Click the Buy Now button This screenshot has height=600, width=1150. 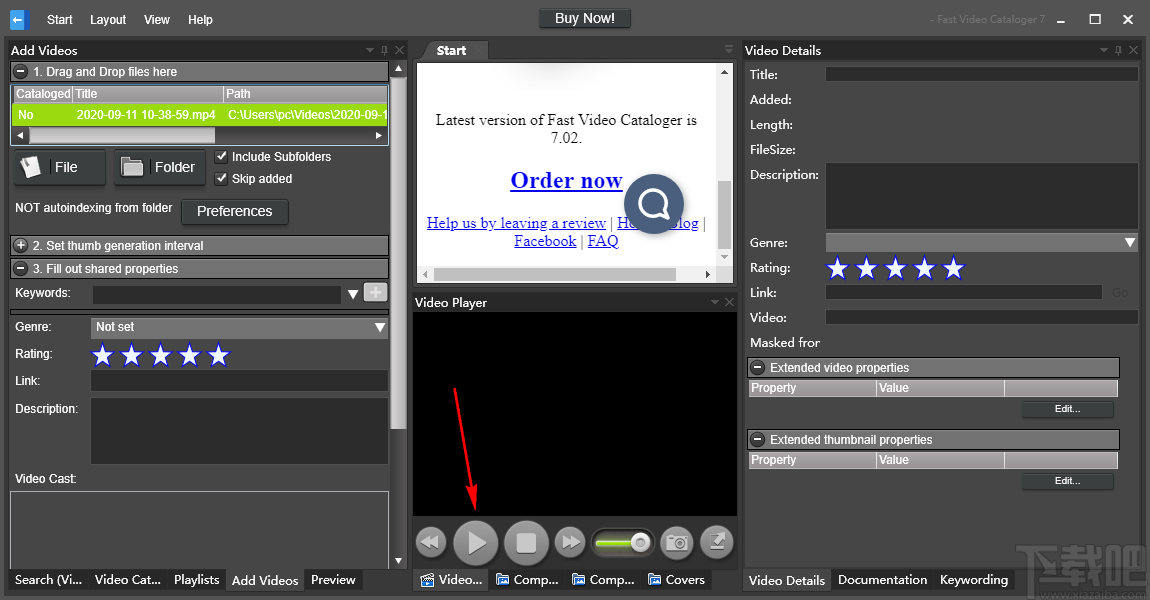point(584,17)
